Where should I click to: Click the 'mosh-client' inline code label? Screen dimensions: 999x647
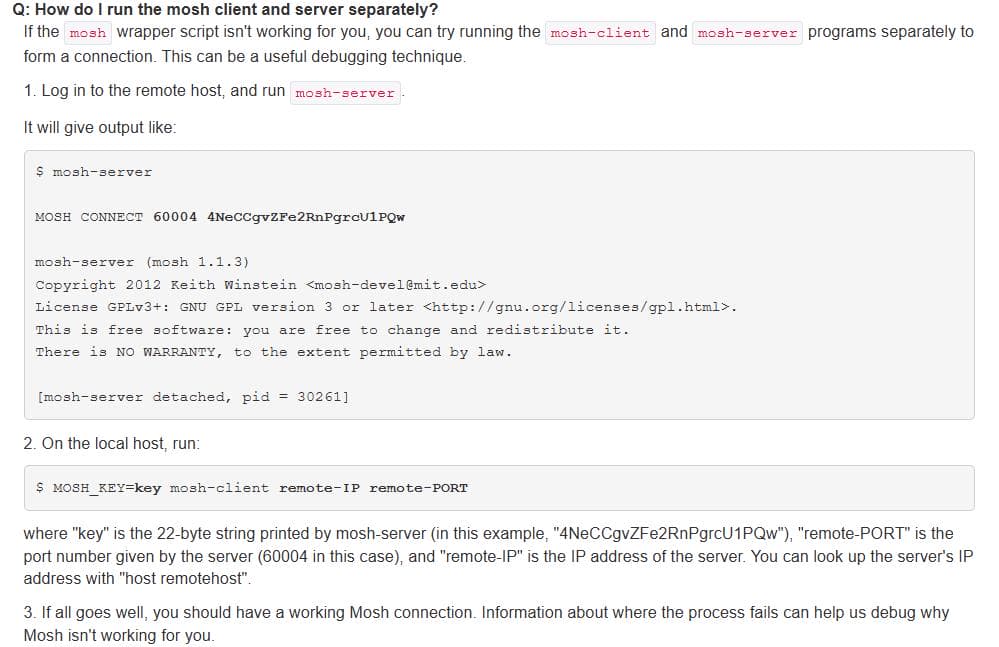coord(600,32)
